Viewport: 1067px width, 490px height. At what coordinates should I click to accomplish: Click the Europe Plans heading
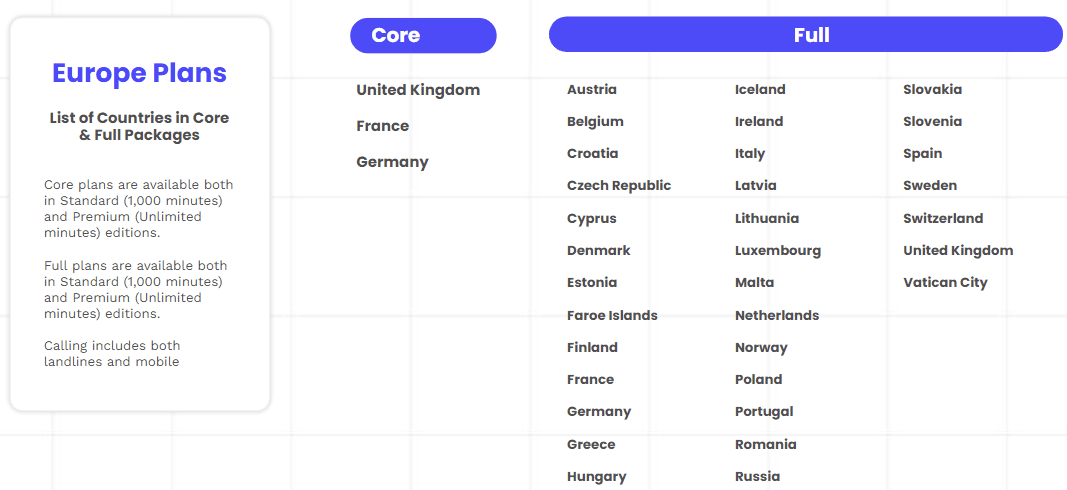(139, 73)
